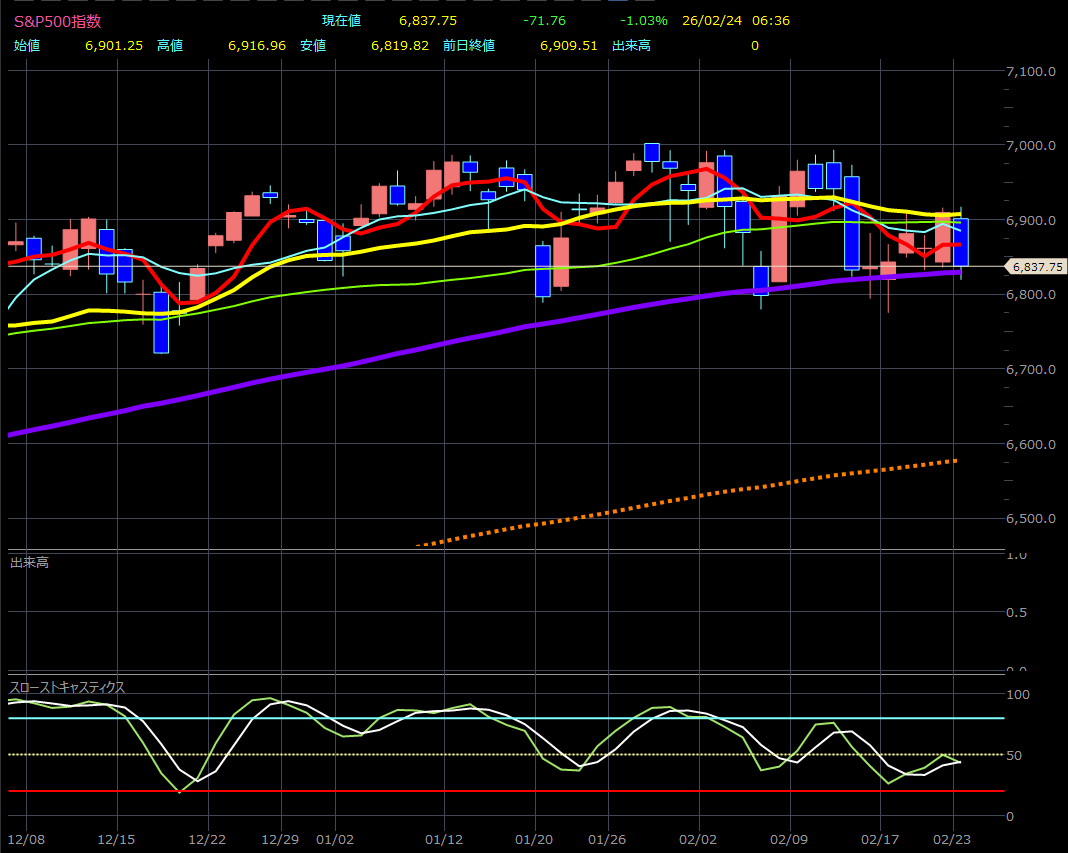Click the S&P500指数 chart title
Viewport: 1068px width, 853px height.
57,21
